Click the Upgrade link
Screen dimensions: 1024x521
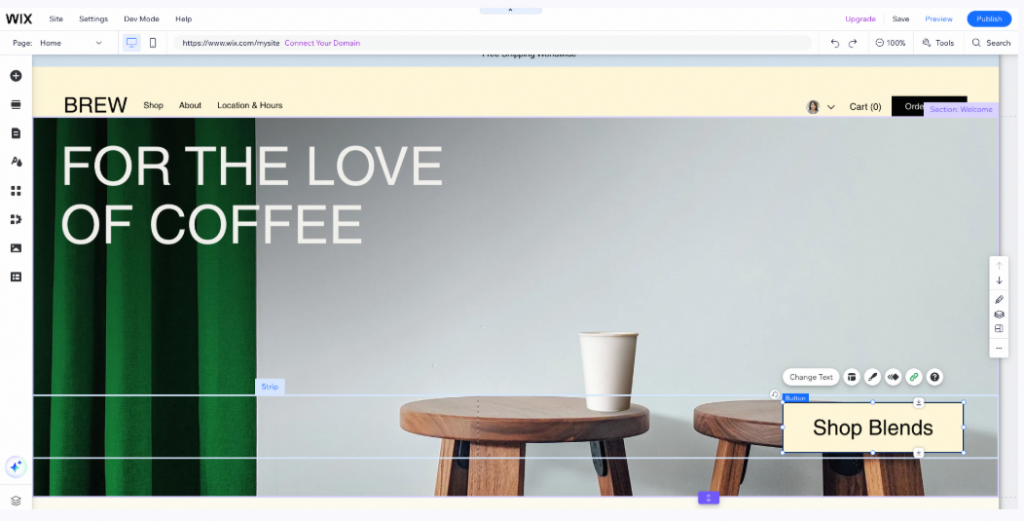click(x=860, y=19)
